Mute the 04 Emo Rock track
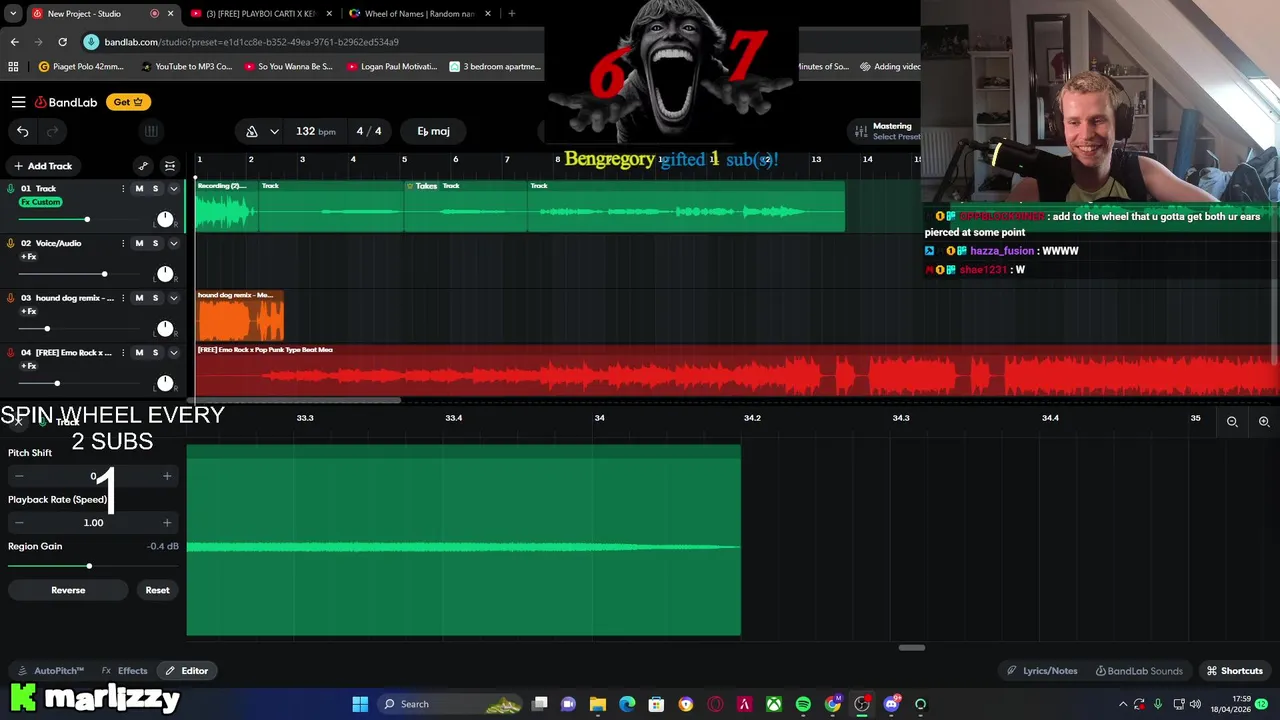The width and height of the screenshot is (1280, 720). tap(139, 352)
